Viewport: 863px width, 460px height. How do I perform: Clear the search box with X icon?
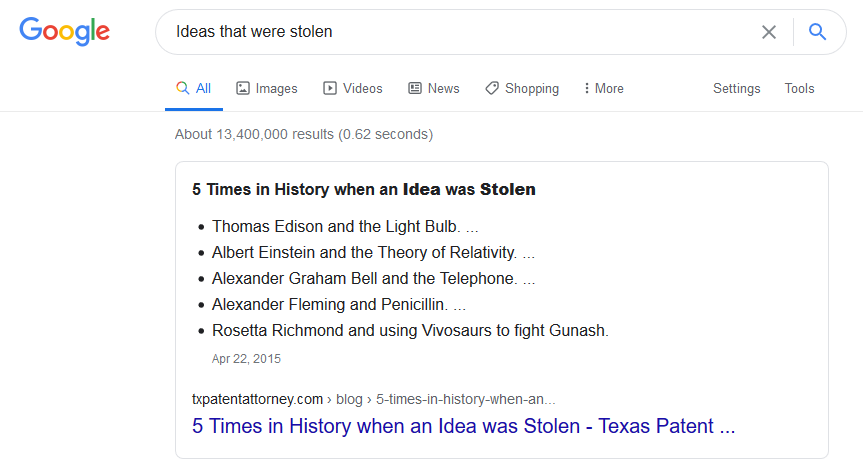coord(768,32)
